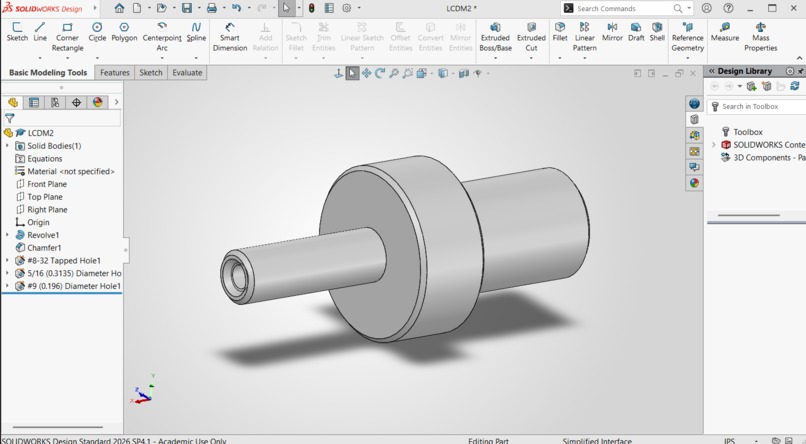Select the Polygon tool
The width and height of the screenshot is (806, 444).
coord(124,32)
